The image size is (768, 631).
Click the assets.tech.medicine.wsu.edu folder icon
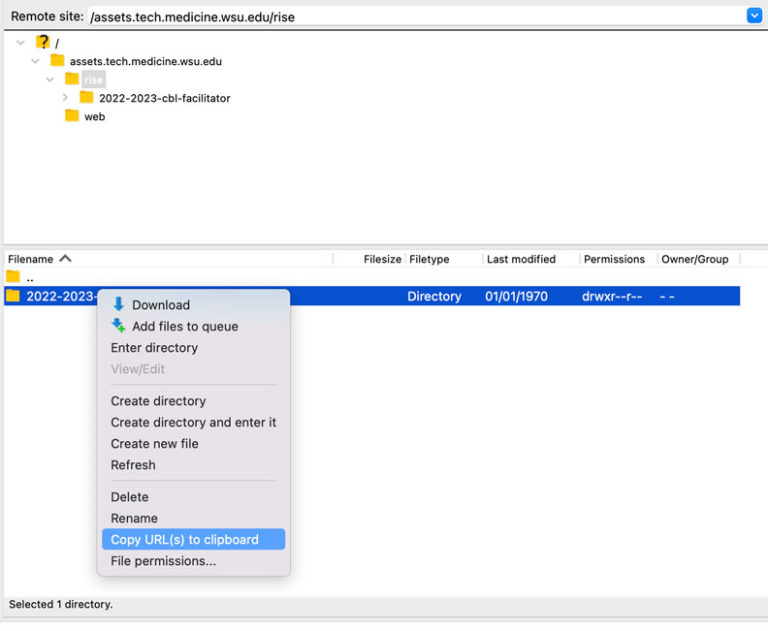pos(57,61)
